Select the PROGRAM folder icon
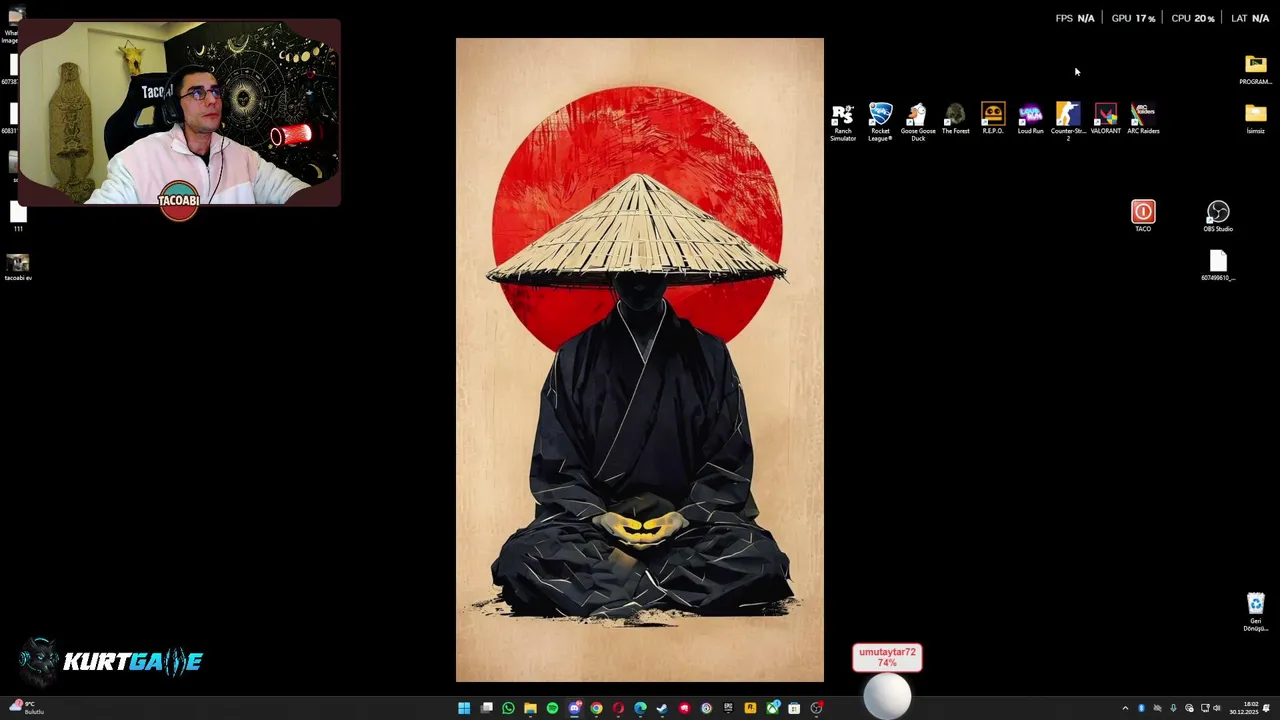Viewport: 1280px width, 720px height. pos(1256,69)
